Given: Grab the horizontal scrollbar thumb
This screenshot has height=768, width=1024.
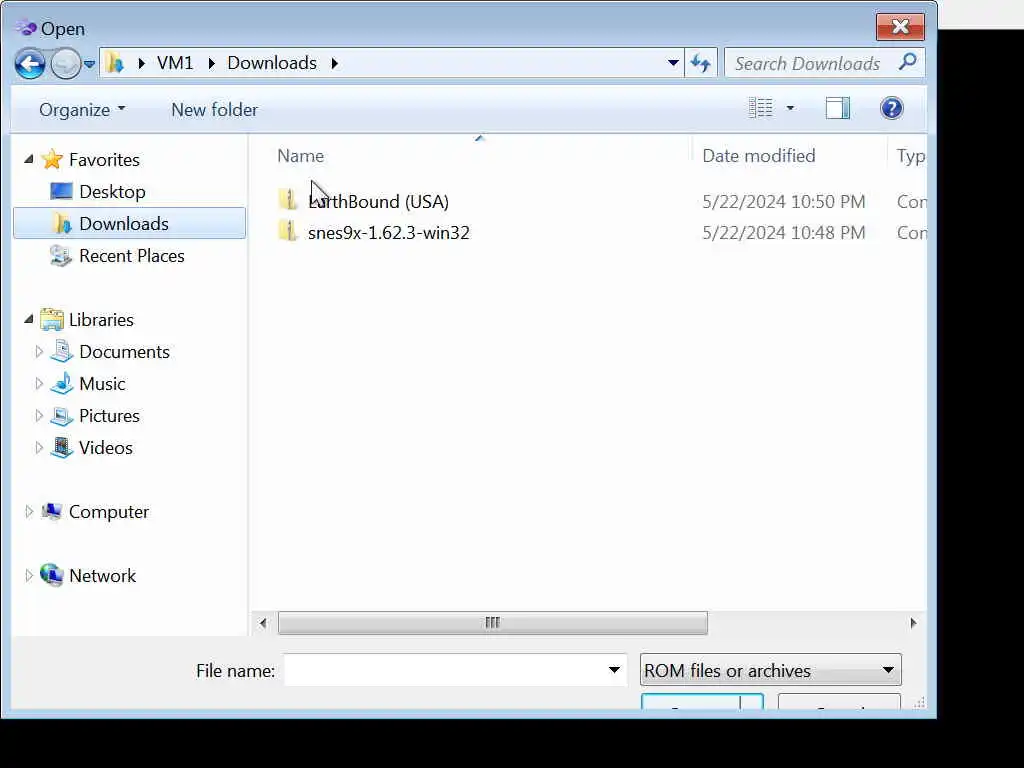Looking at the screenshot, I should 492,623.
